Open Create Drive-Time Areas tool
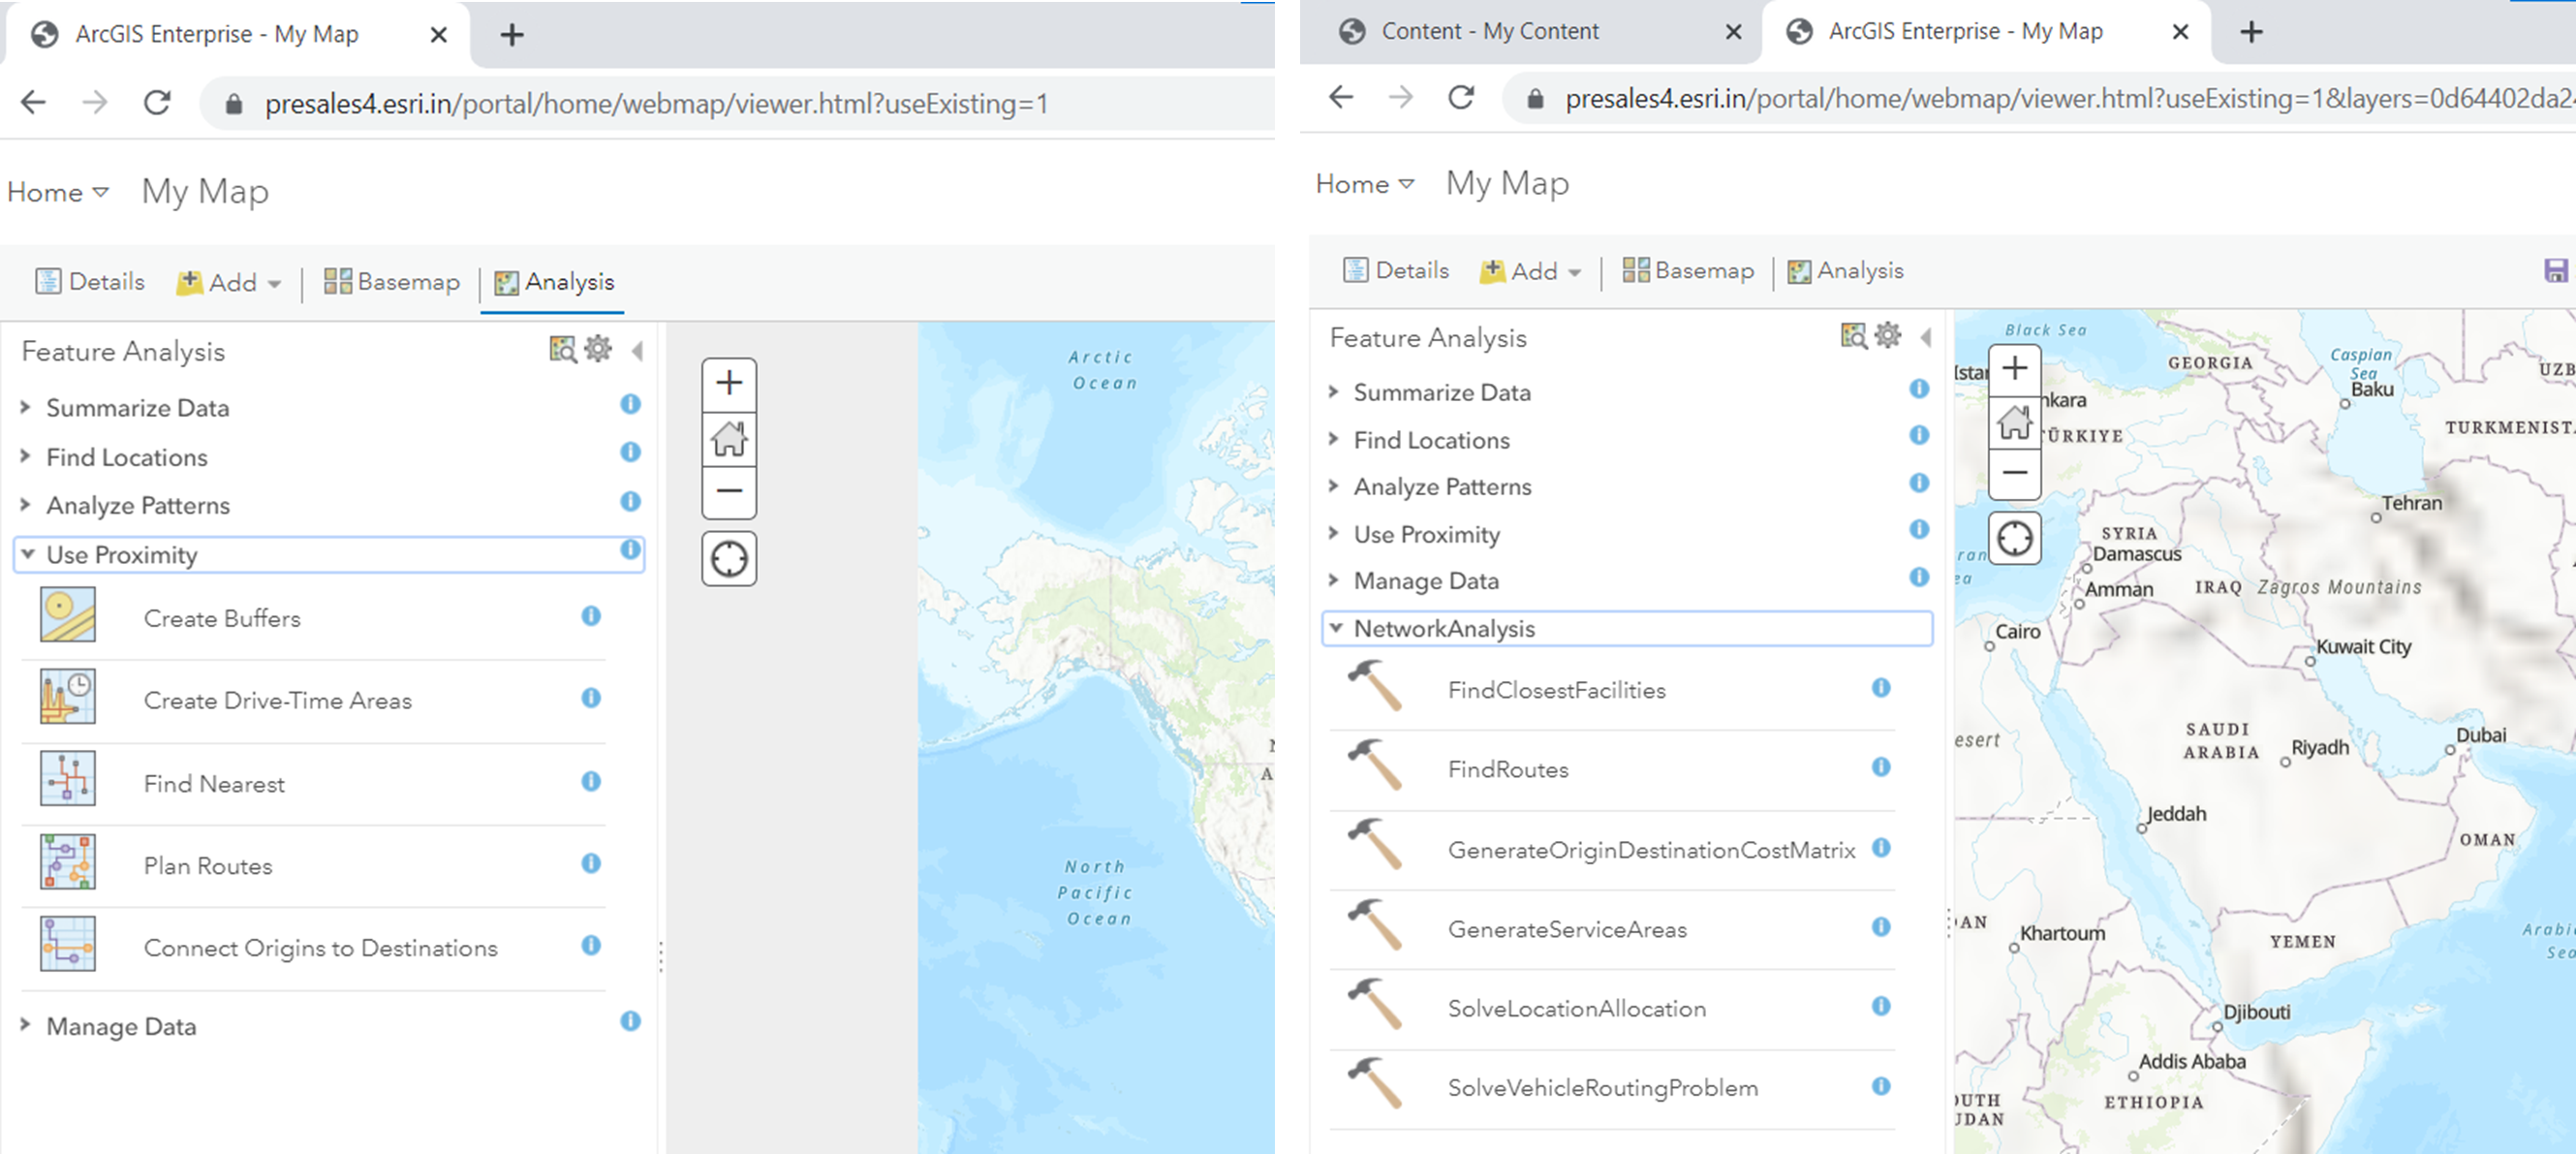Image resolution: width=2576 pixels, height=1154 pixels. 277,700
